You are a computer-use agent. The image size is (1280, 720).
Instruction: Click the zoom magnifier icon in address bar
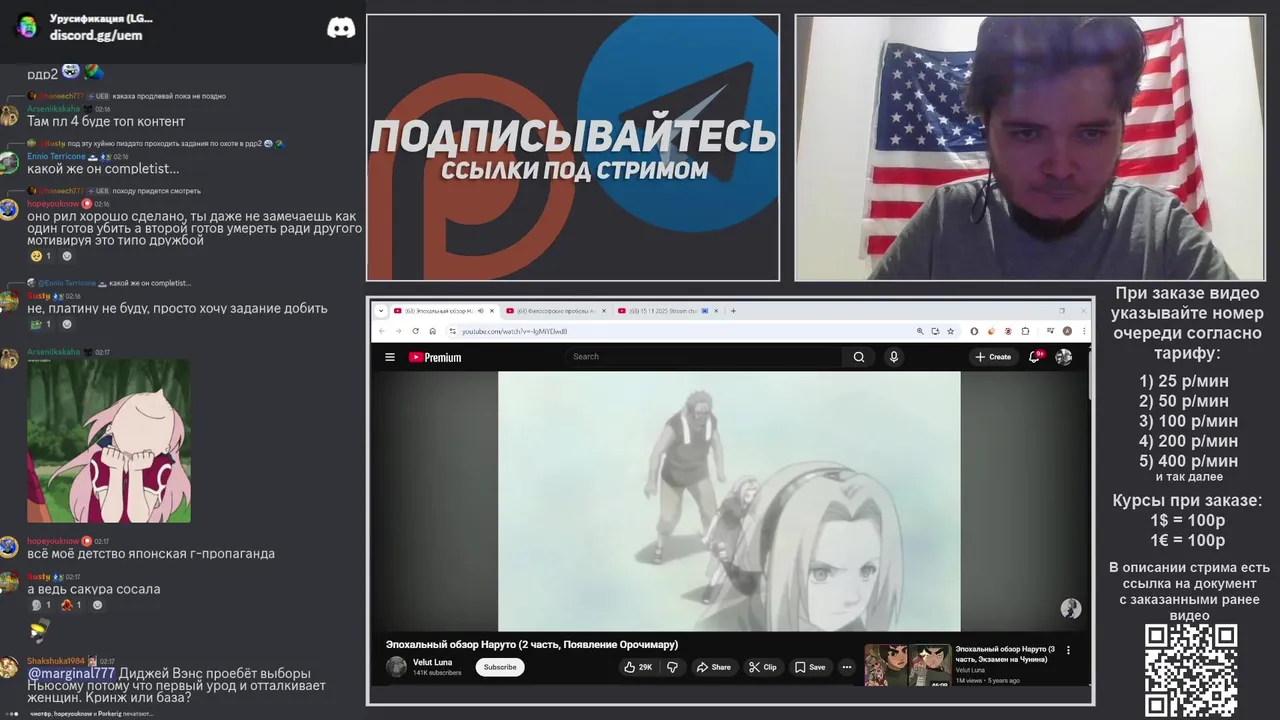pos(919,331)
